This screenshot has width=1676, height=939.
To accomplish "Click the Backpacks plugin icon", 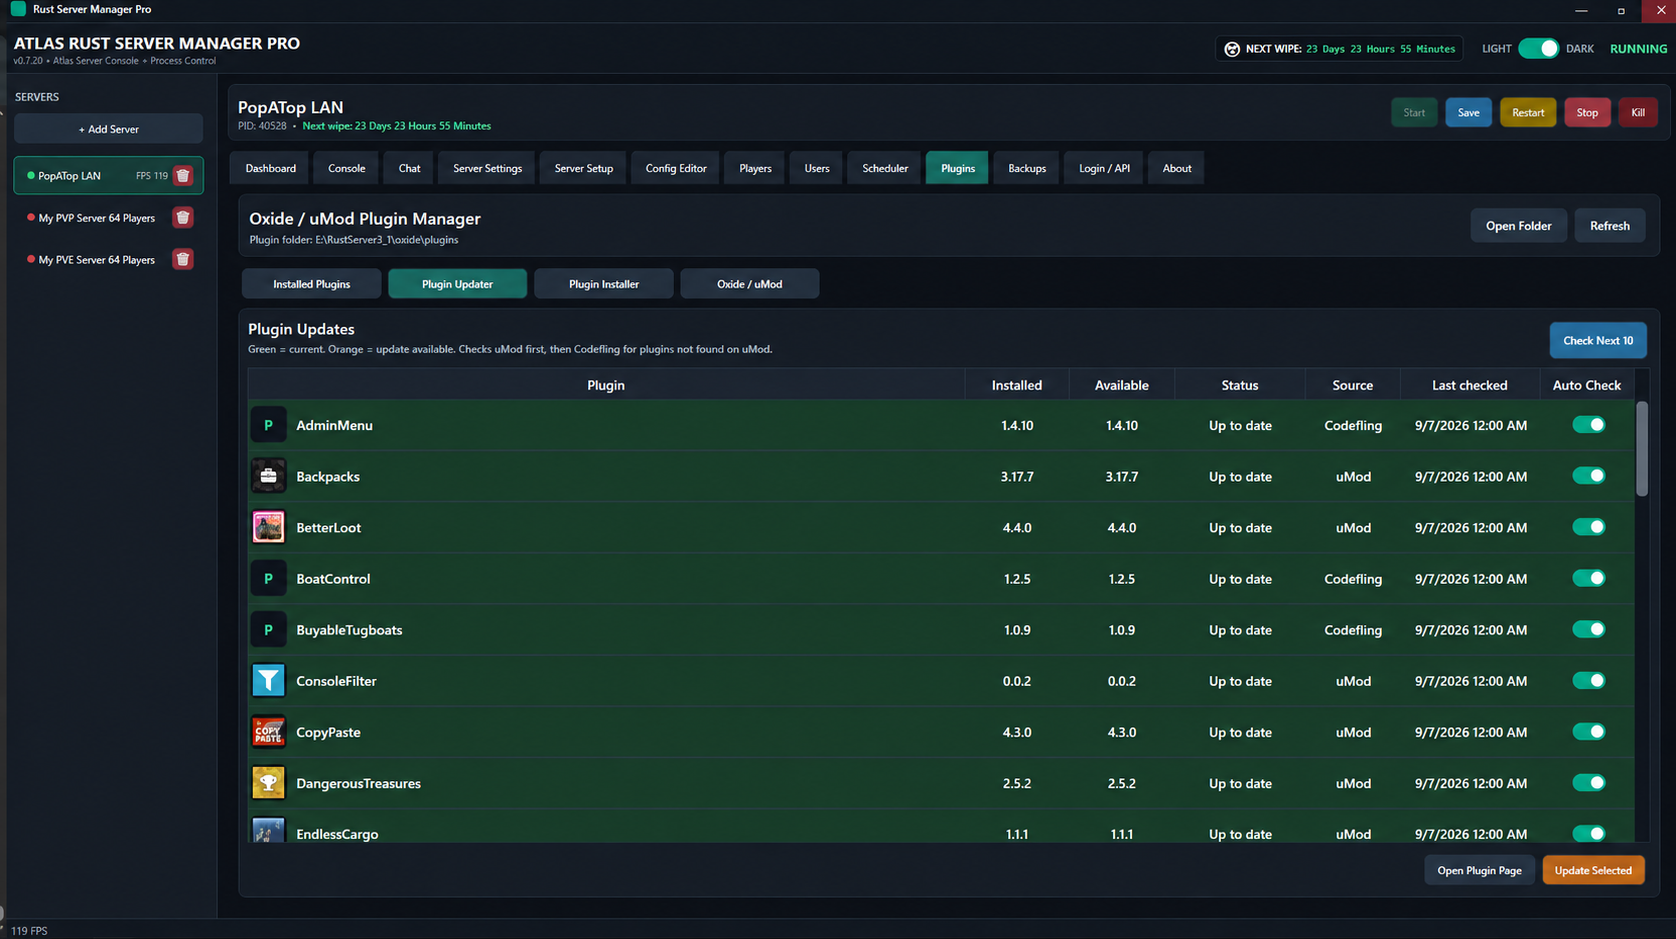I will [268, 476].
